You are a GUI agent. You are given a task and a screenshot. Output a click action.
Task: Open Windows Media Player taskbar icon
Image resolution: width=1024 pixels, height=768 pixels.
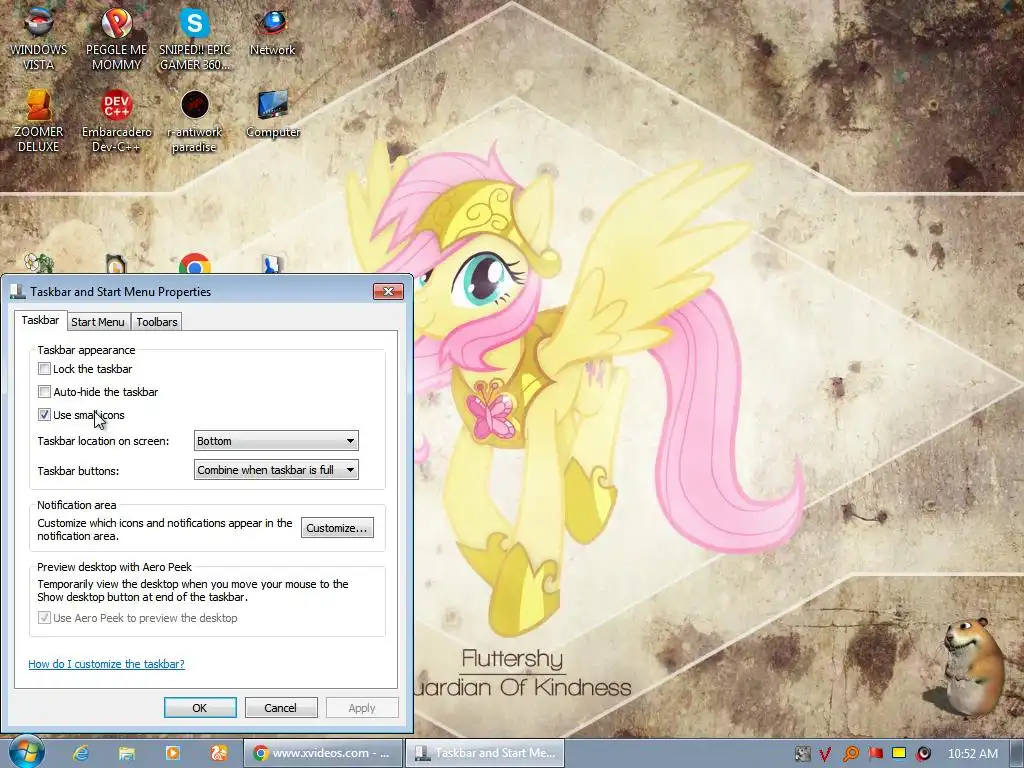coord(172,753)
